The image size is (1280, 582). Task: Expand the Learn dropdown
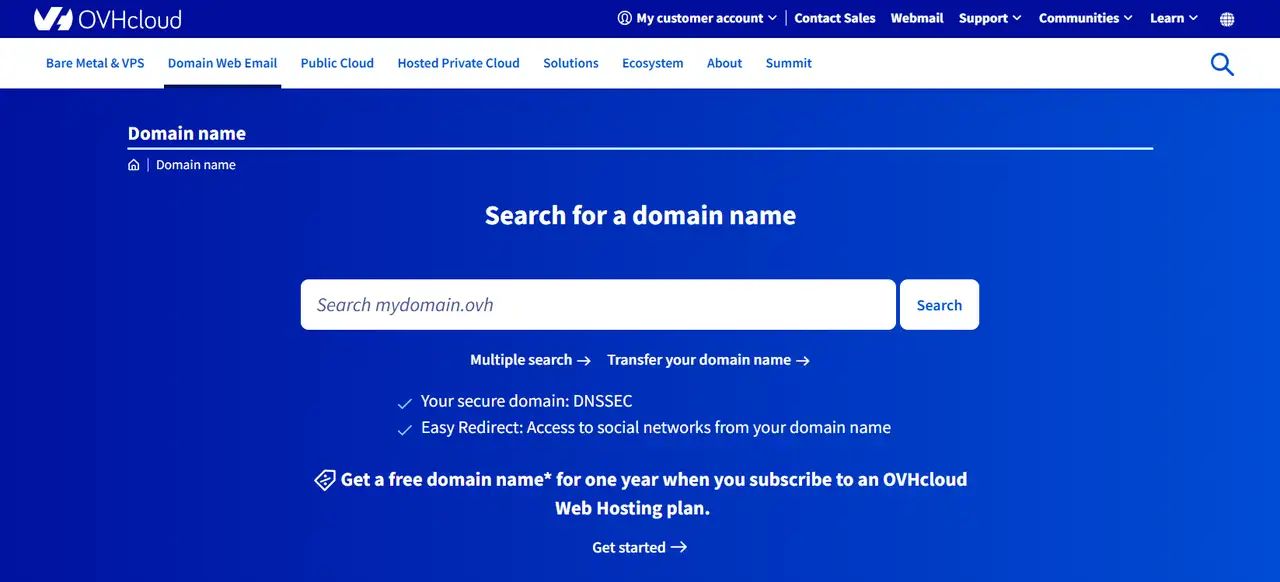pyautogui.click(x=1174, y=18)
